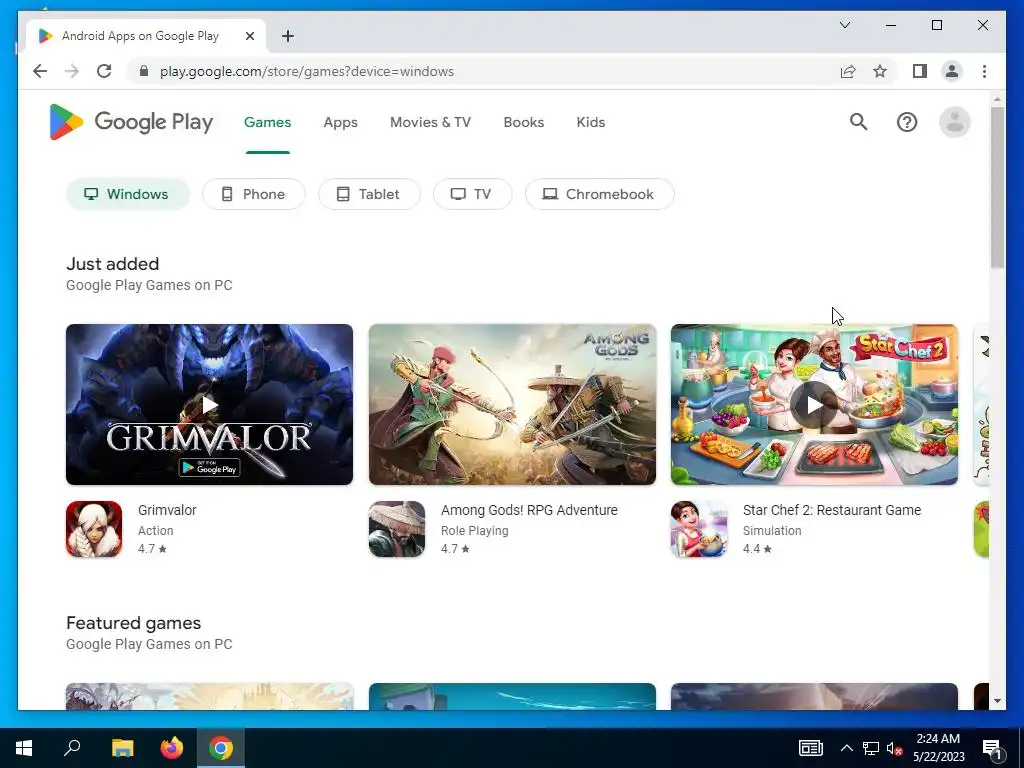
Task: Click the page vertical scrollbar thumb
Action: click(997, 187)
